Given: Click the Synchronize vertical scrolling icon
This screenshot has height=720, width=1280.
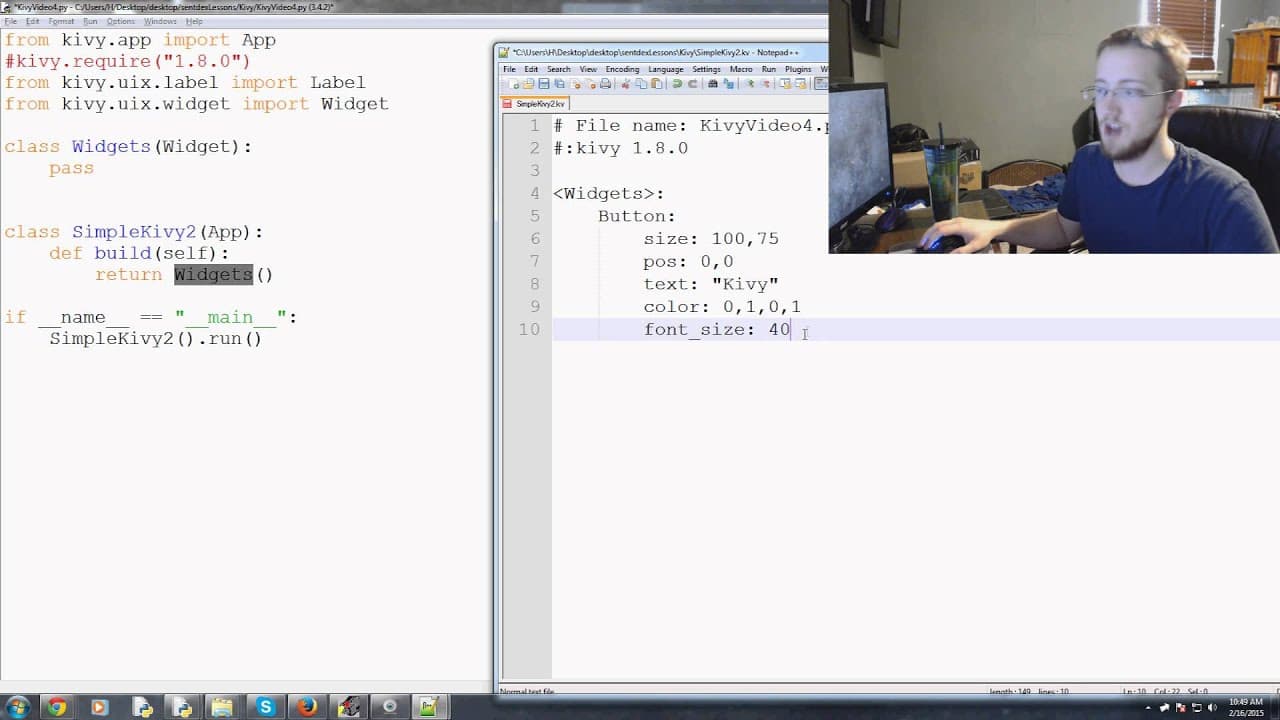Looking at the screenshot, I should pyautogui.click(x=785, y=84).
